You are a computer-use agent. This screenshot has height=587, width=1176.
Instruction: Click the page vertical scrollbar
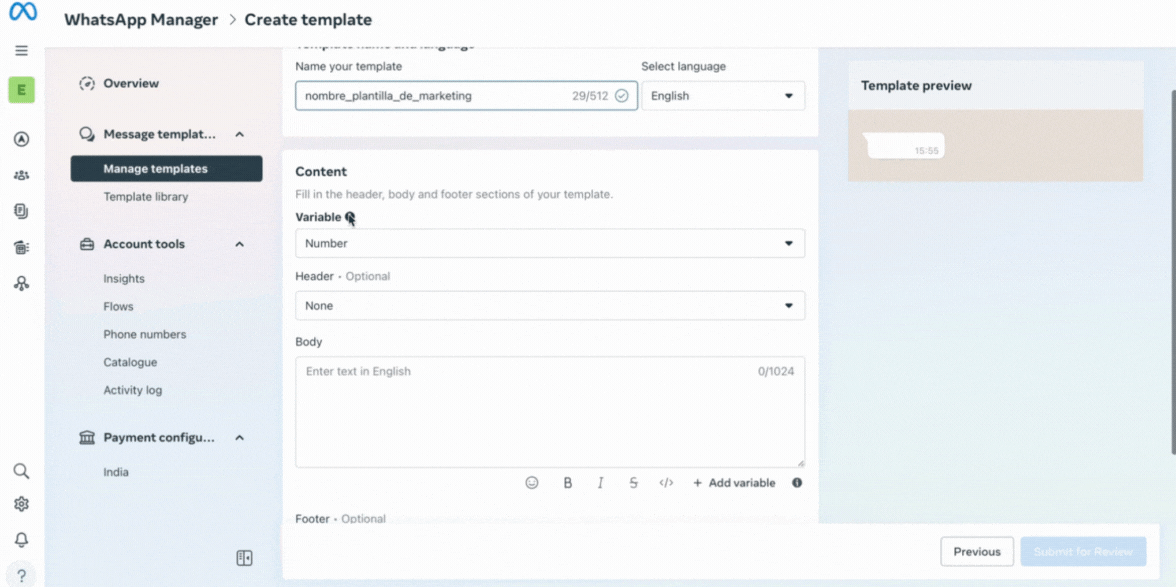[x=1172, y=271]
